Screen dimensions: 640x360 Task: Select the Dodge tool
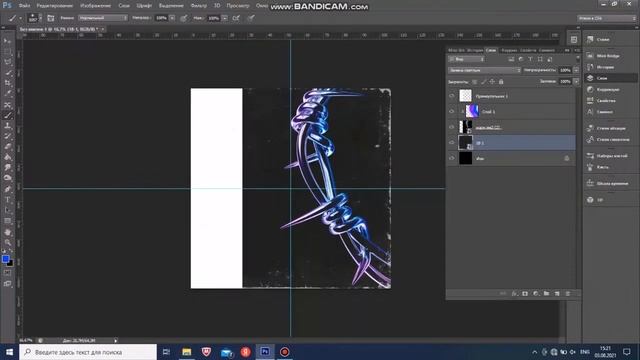point(8,178)
